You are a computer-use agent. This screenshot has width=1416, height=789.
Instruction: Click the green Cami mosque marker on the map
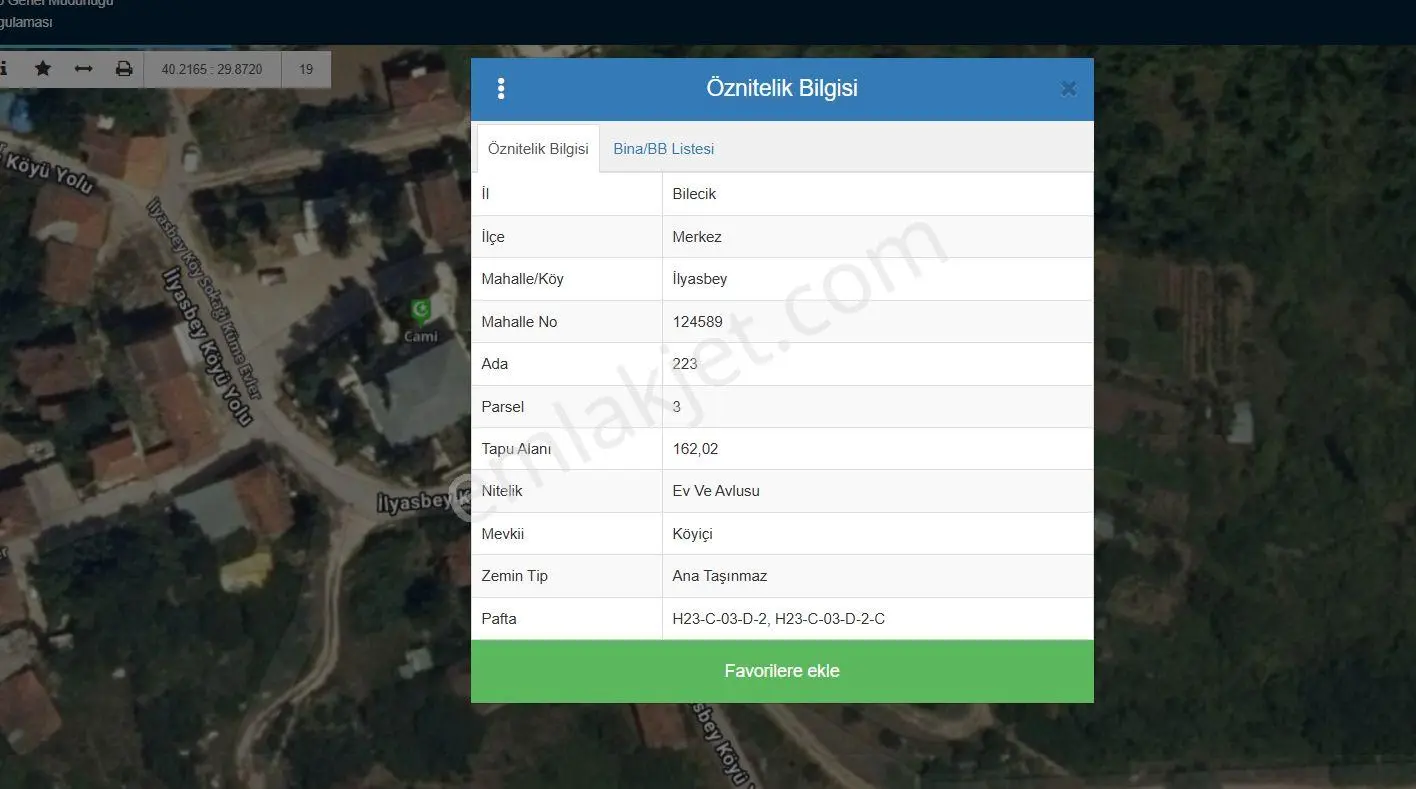point(421,310)
